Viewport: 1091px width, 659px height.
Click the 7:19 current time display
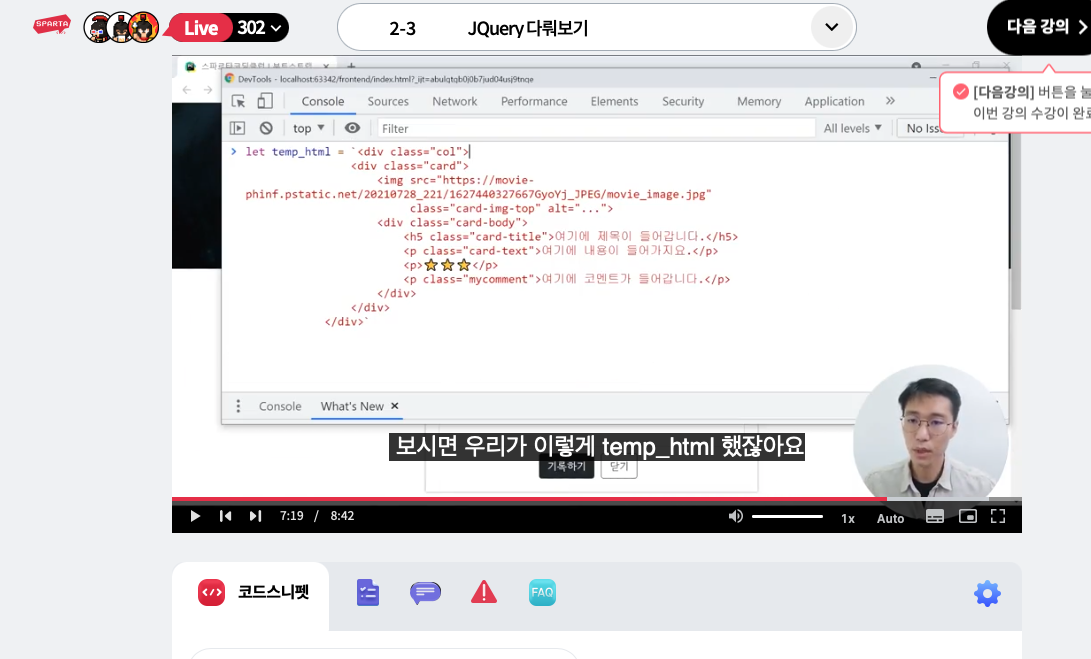[x=292, y=516]
